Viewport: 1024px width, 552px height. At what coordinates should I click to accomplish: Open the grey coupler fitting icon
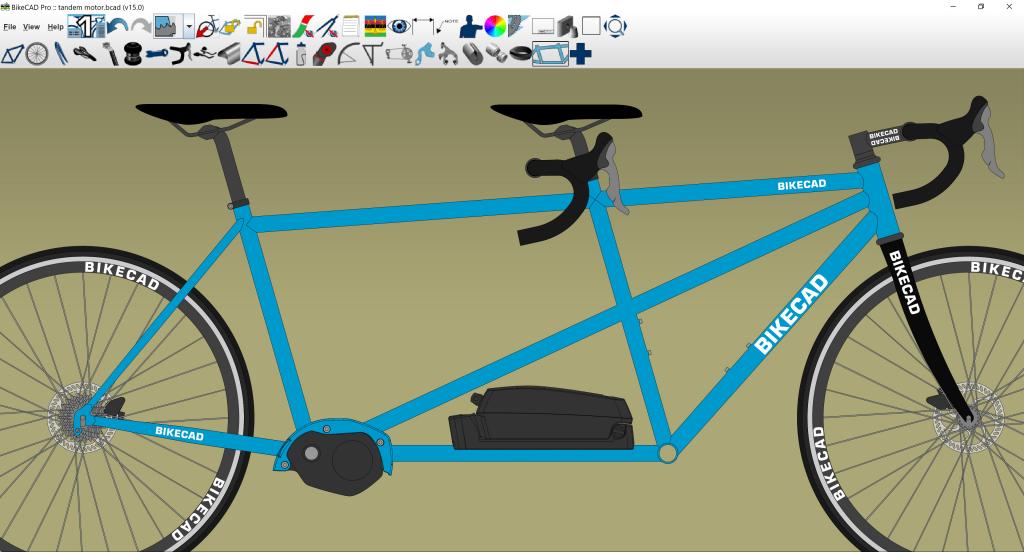point(496,54)
